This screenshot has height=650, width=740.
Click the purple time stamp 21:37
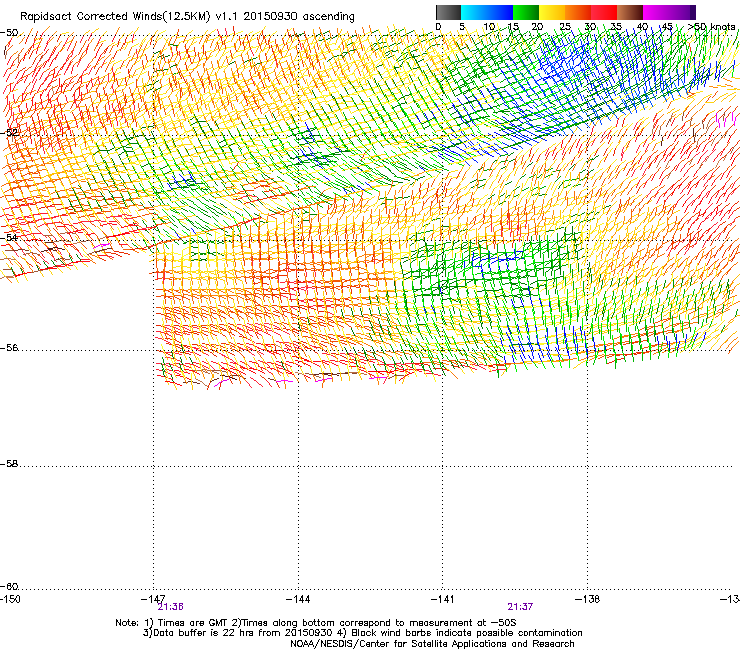point(520,607)
